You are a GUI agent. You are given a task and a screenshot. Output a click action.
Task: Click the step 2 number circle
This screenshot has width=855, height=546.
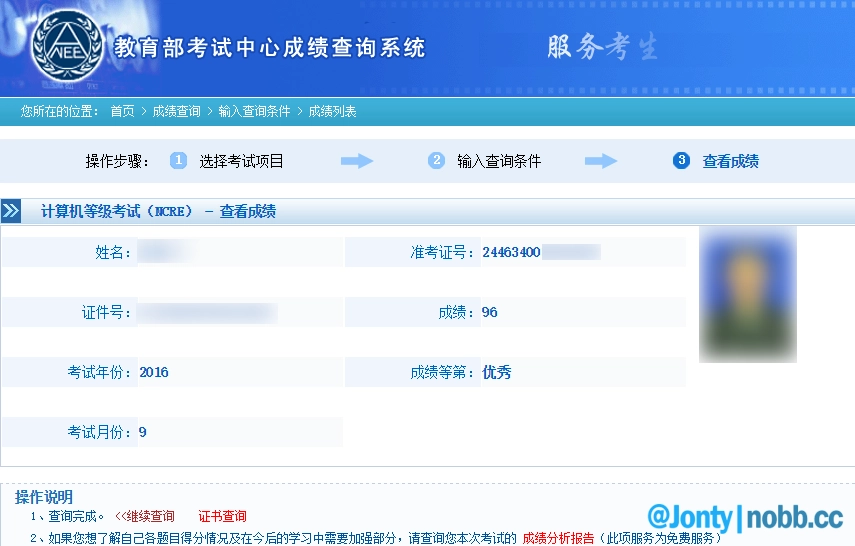coord(436,161)
